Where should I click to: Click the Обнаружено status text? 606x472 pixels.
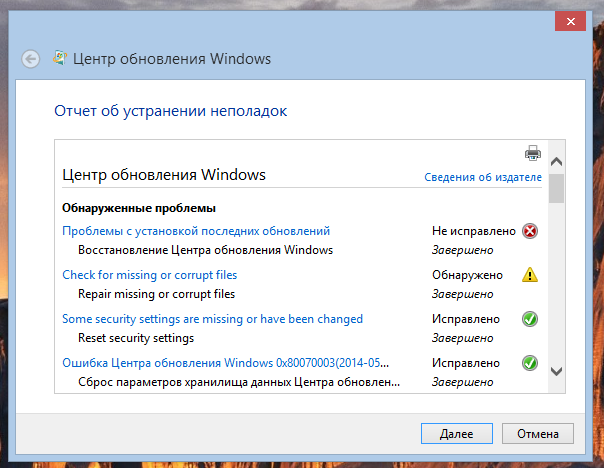tap(467, 275)
